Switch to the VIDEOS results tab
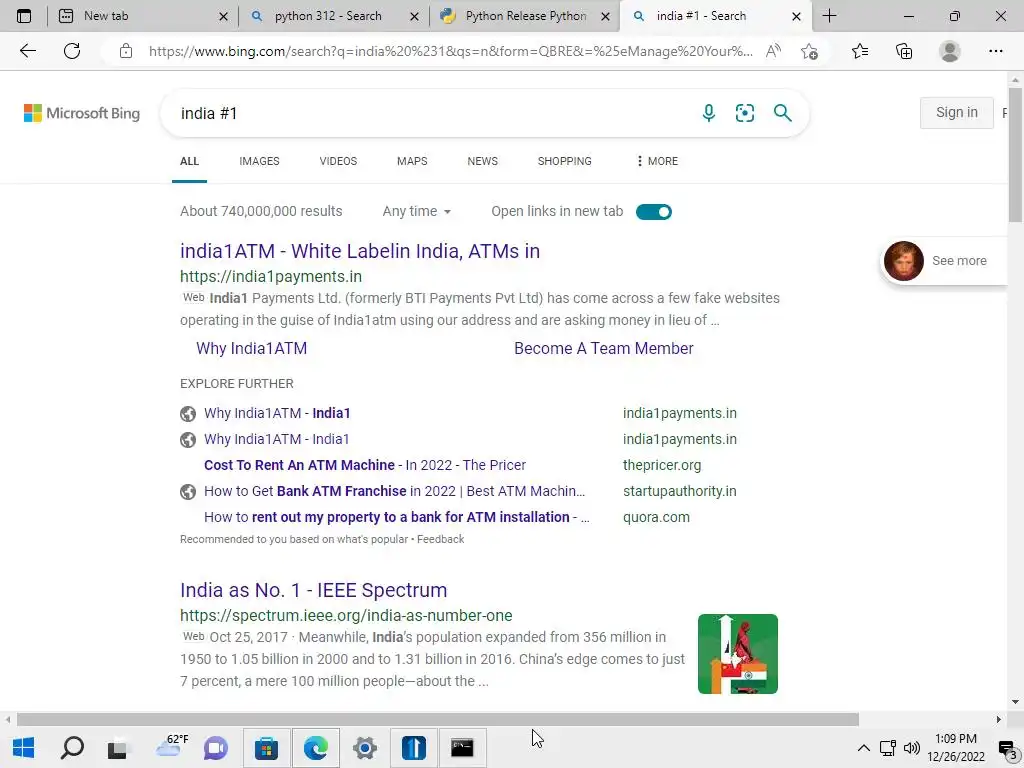 [338, 161]
